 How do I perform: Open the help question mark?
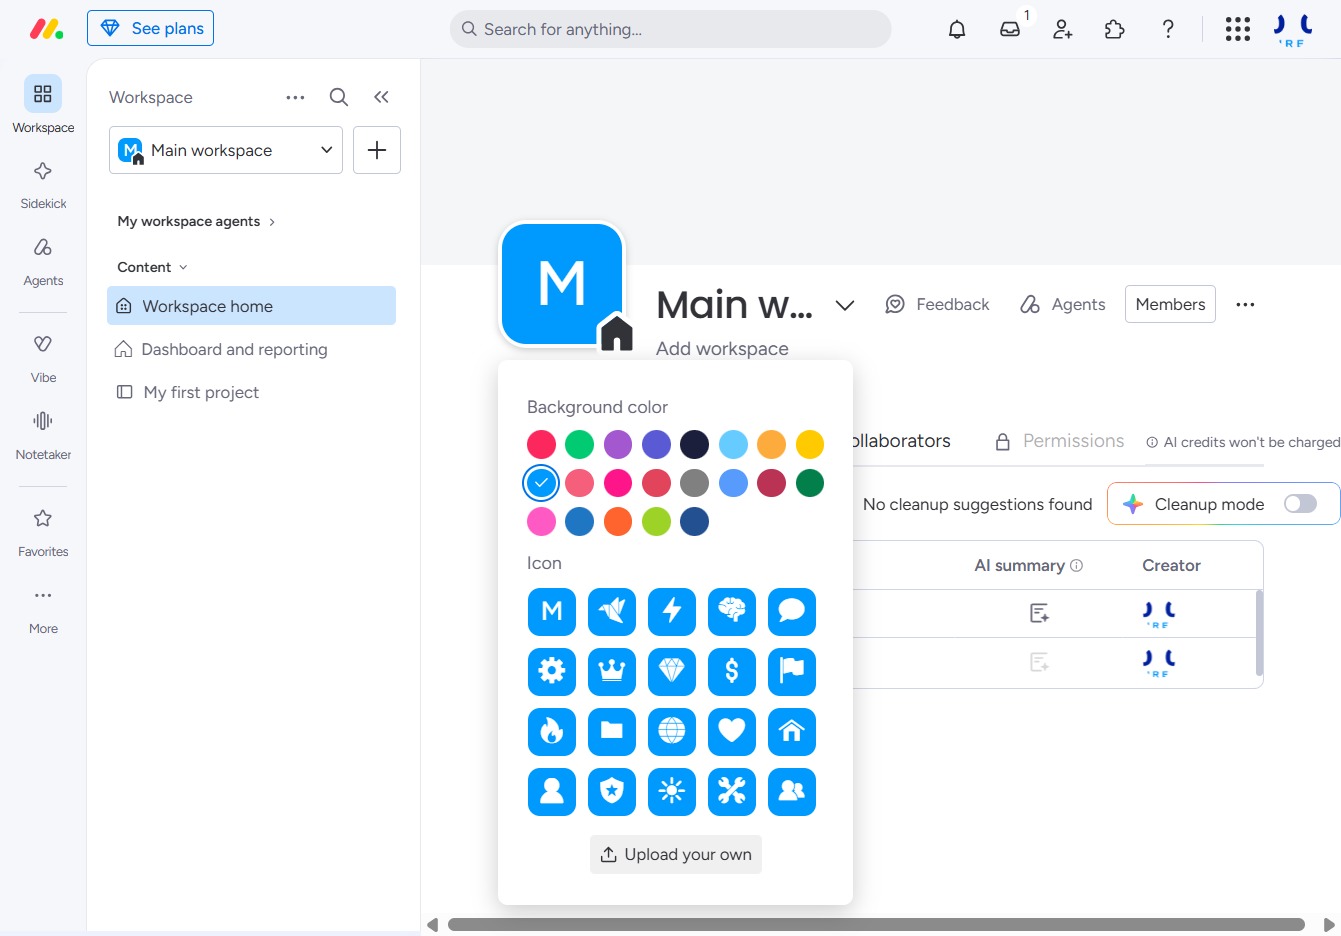click(1168, 29)
